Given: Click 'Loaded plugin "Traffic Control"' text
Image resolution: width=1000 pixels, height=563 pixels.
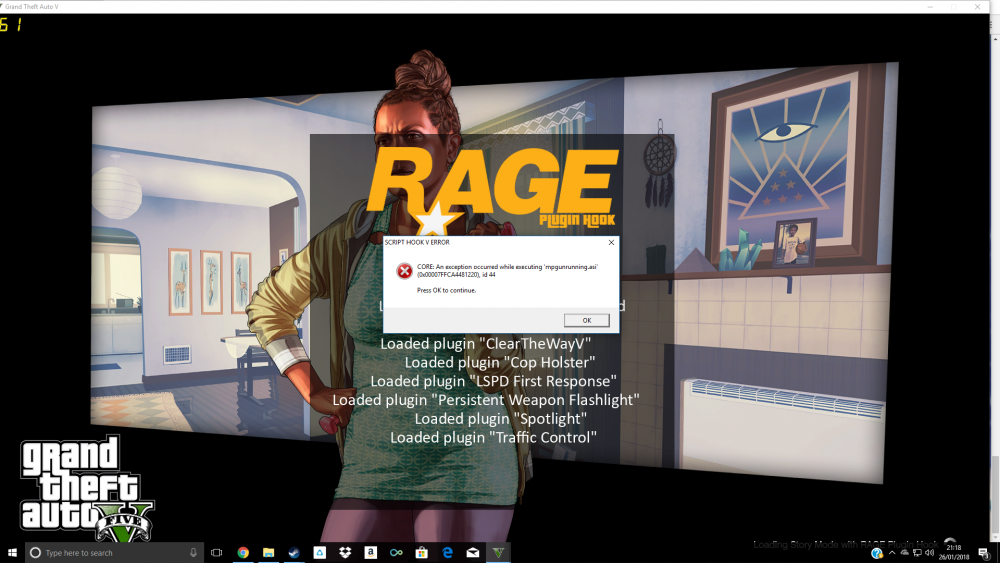Looking at the screenshot, I should coord(493,437).
